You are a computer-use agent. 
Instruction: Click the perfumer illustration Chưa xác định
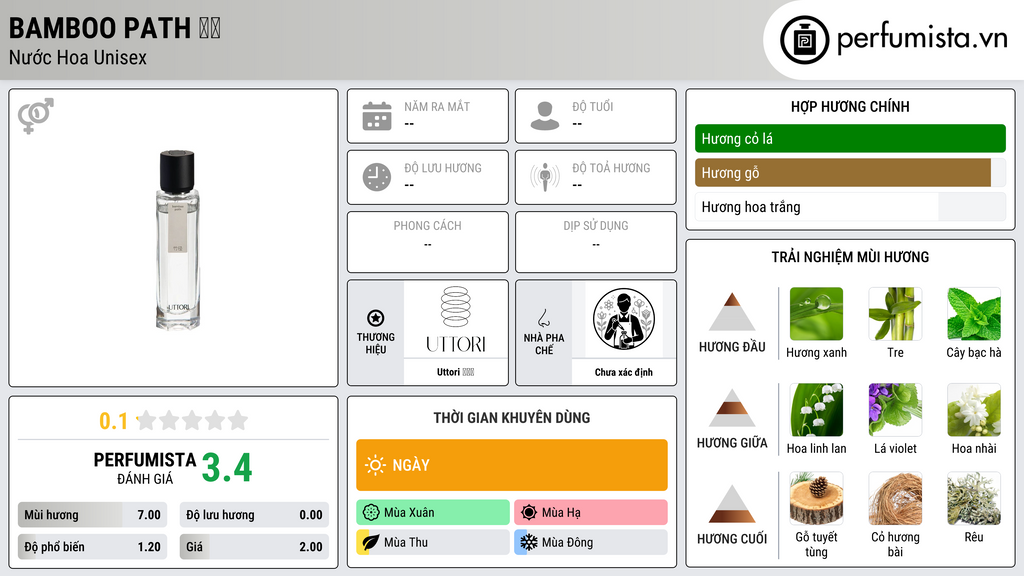624,319
